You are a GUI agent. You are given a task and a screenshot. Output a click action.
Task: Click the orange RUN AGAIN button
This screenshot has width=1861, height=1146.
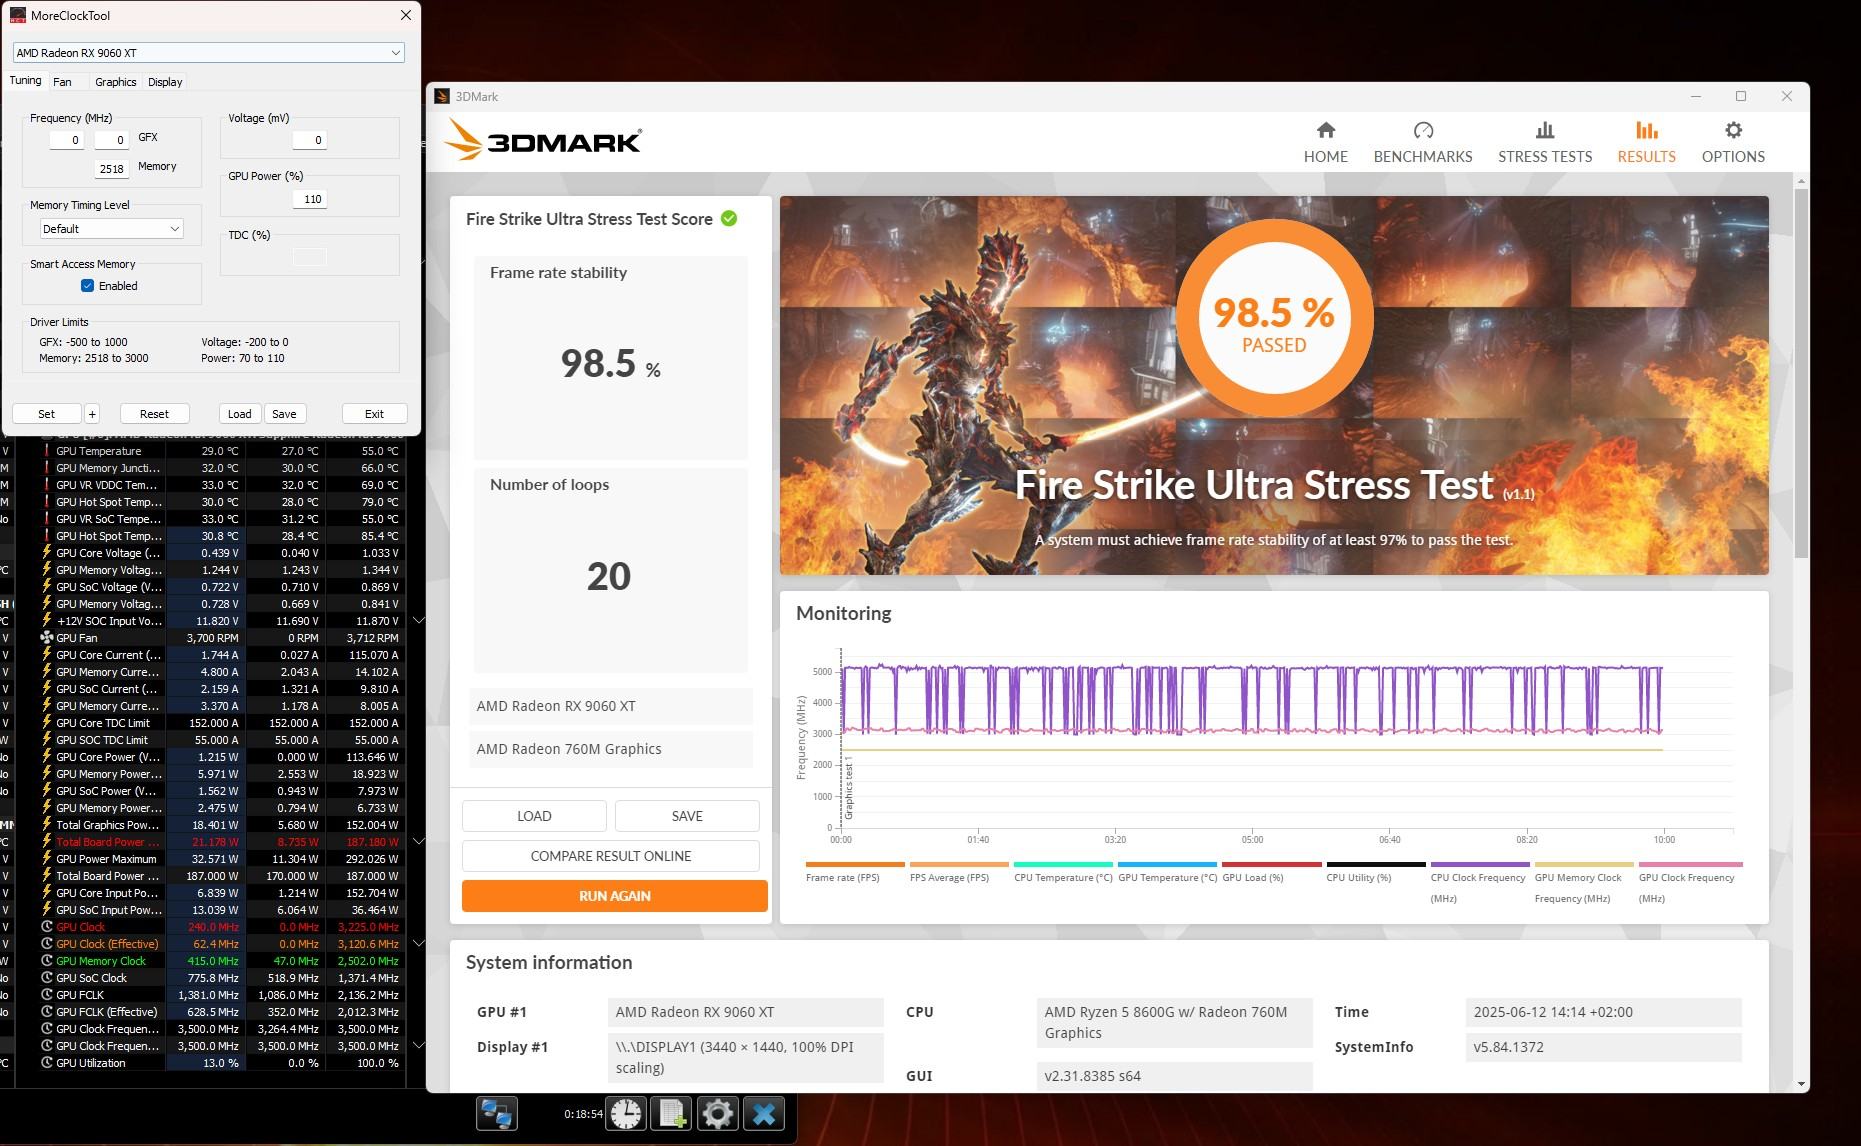pos(614,896)
